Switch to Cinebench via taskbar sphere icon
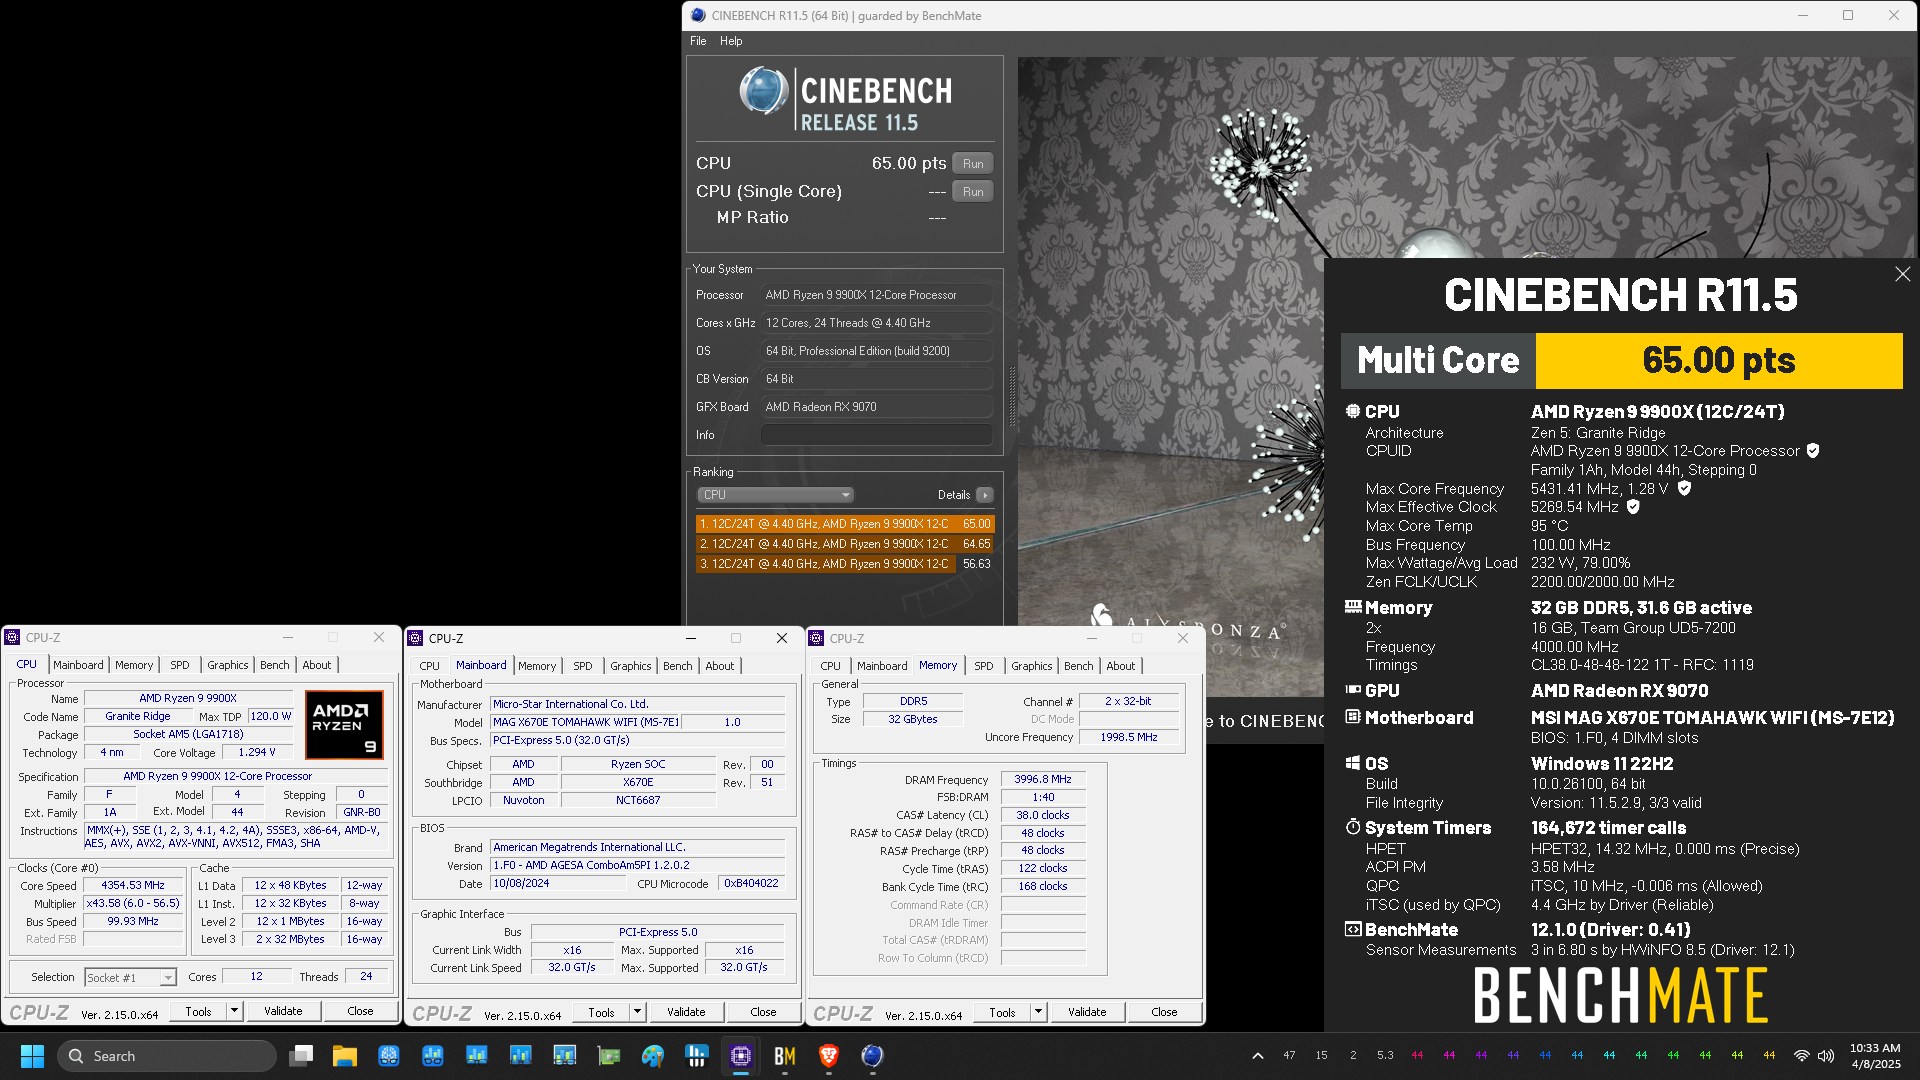Viewport: 1920px width, 1080px height. click(873, 1056)
